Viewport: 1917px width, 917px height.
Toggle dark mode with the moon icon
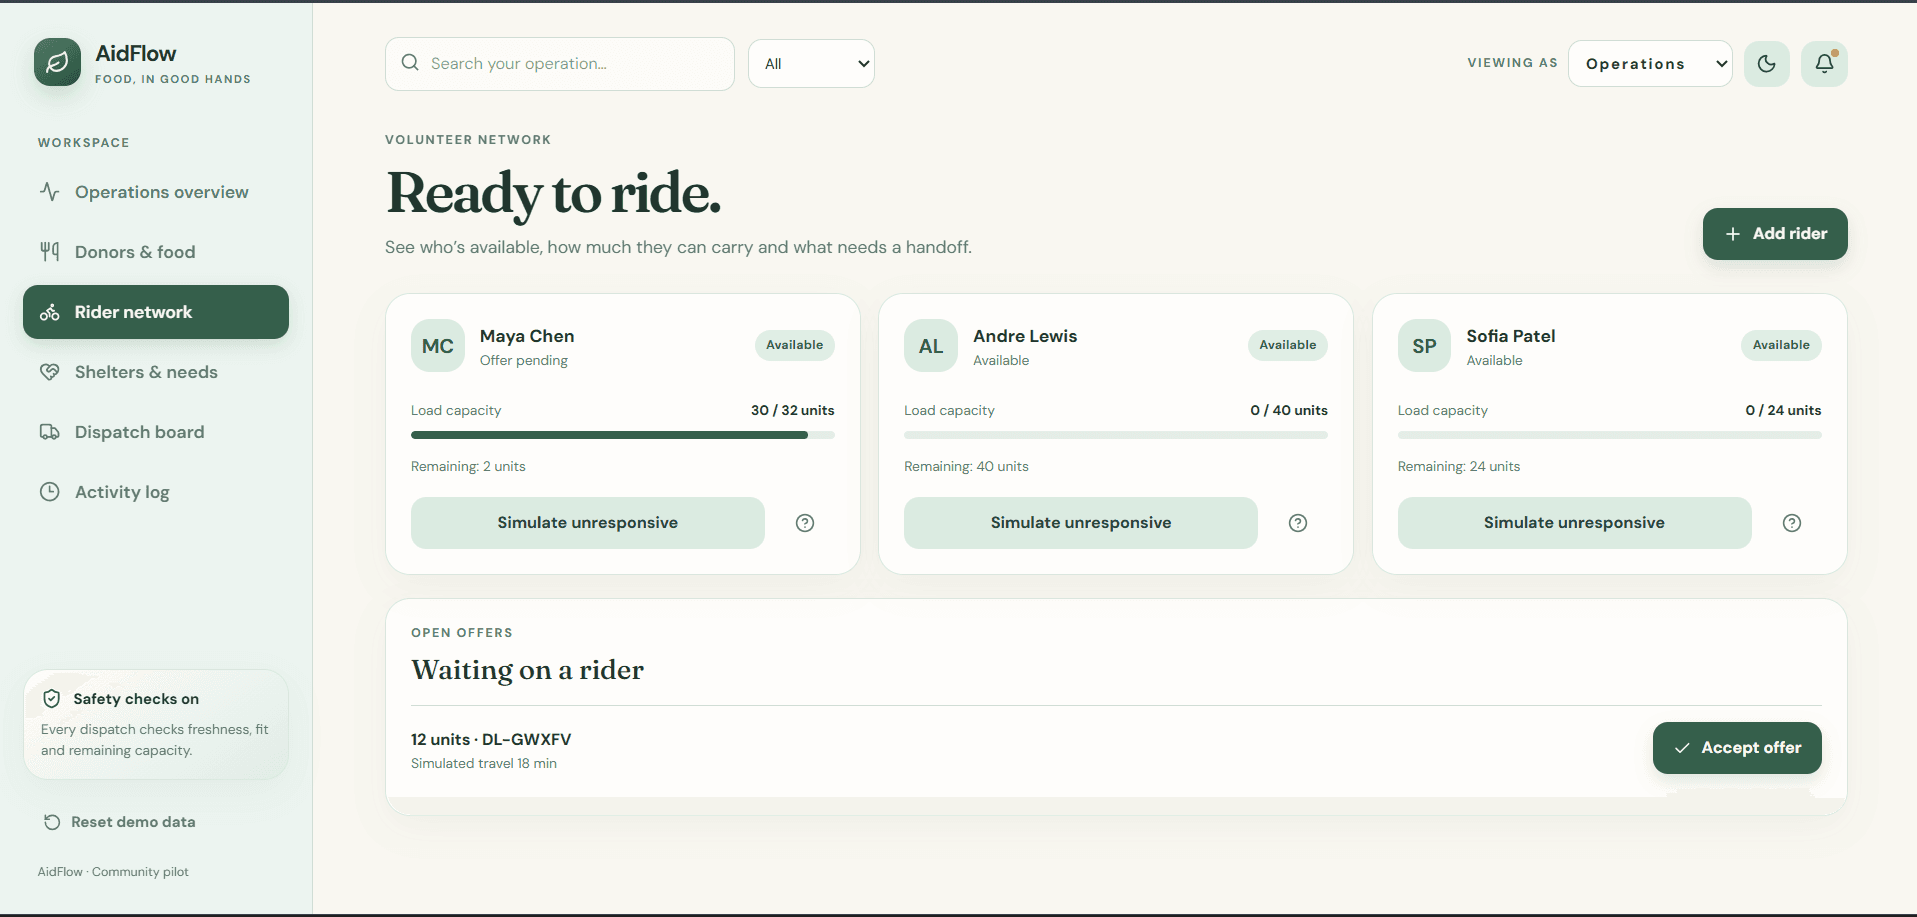(1766, 64)
